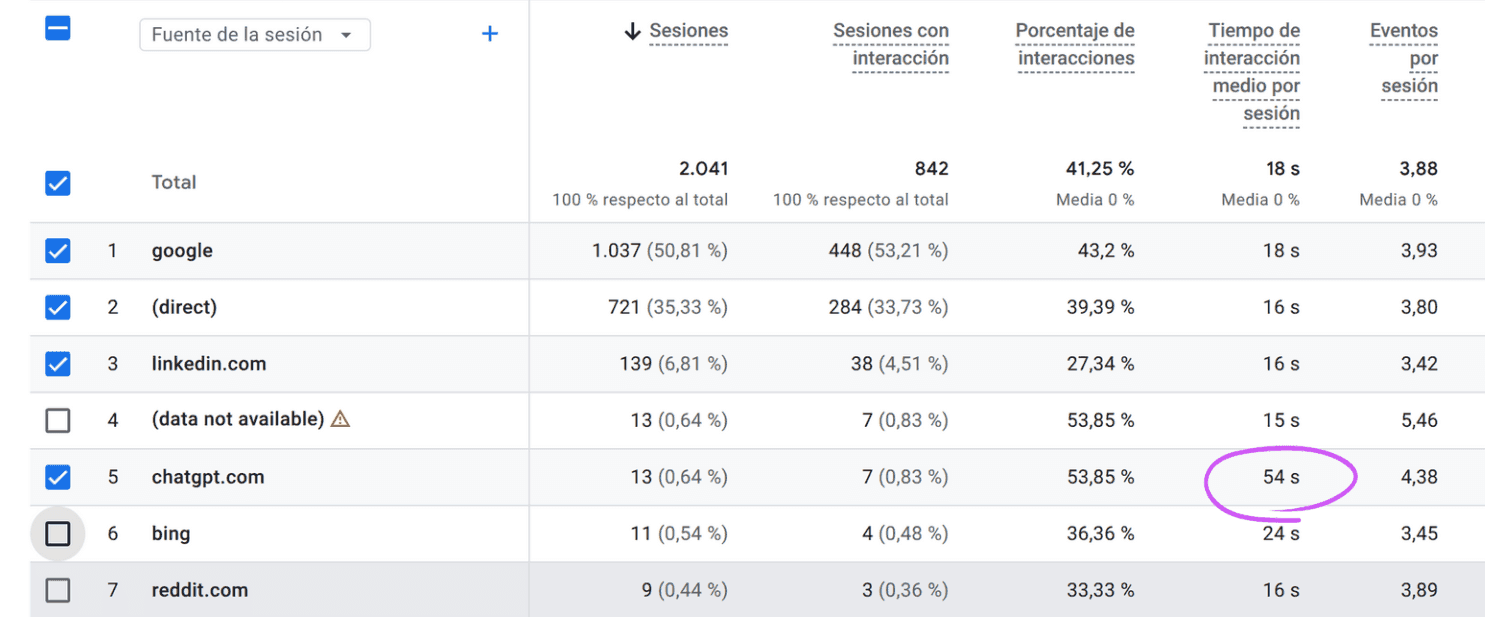Open the Fuente de la sesión dropdown
1485x617 pixels.
255,34
